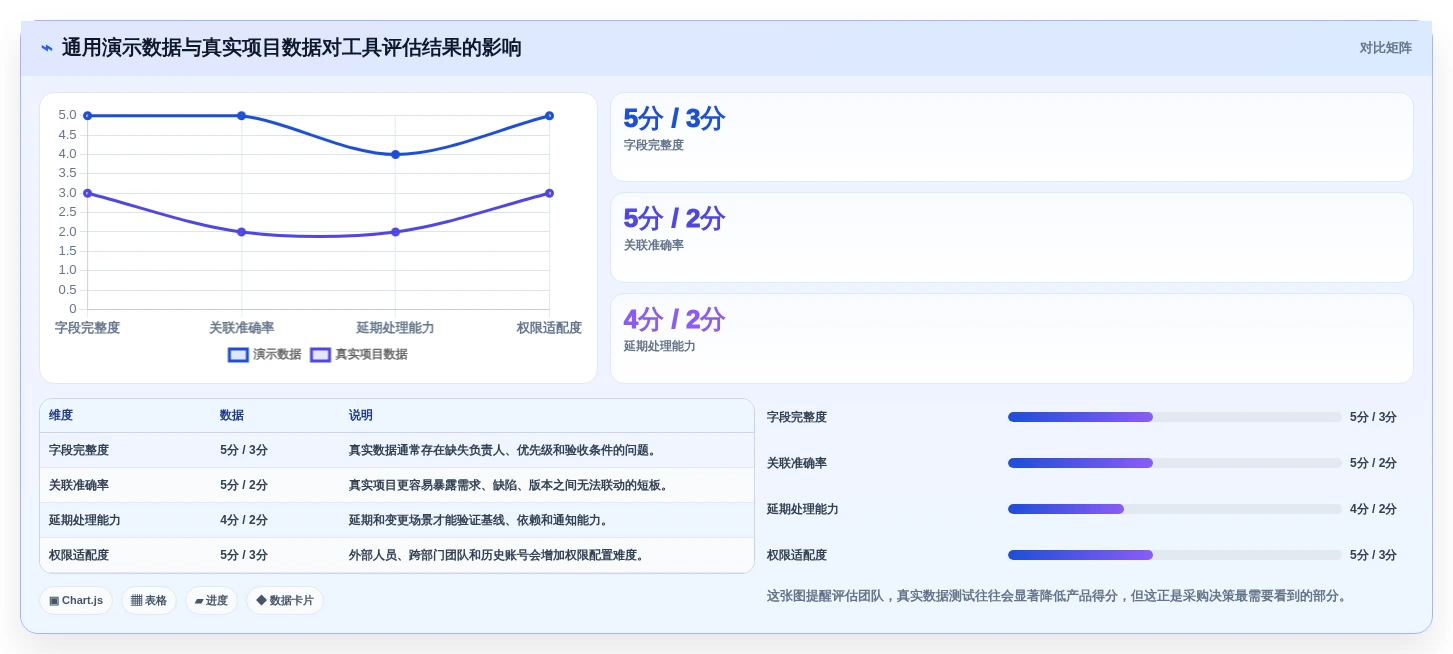Click the 关联准确率 progress row label
The image size is (1453, 654).
click(797, 463)
